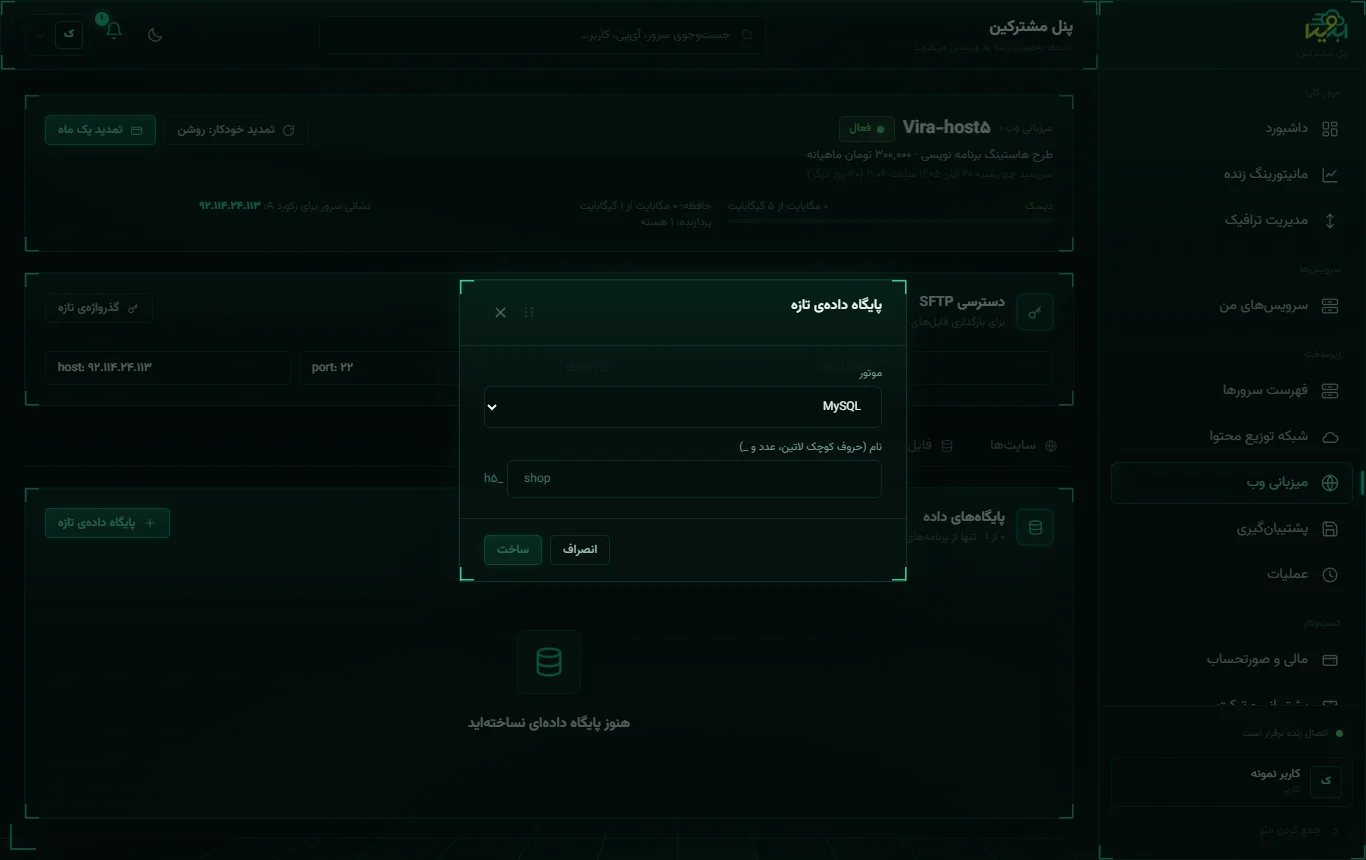Screen dimensions: 1366x860
Task: Open the MySQL engine dropdown
Action: pyautogui.click(x=683, y=407)
